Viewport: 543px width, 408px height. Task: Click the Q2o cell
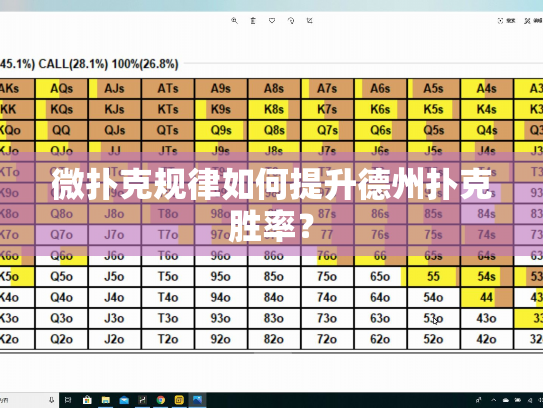click(x=62, y=339)
